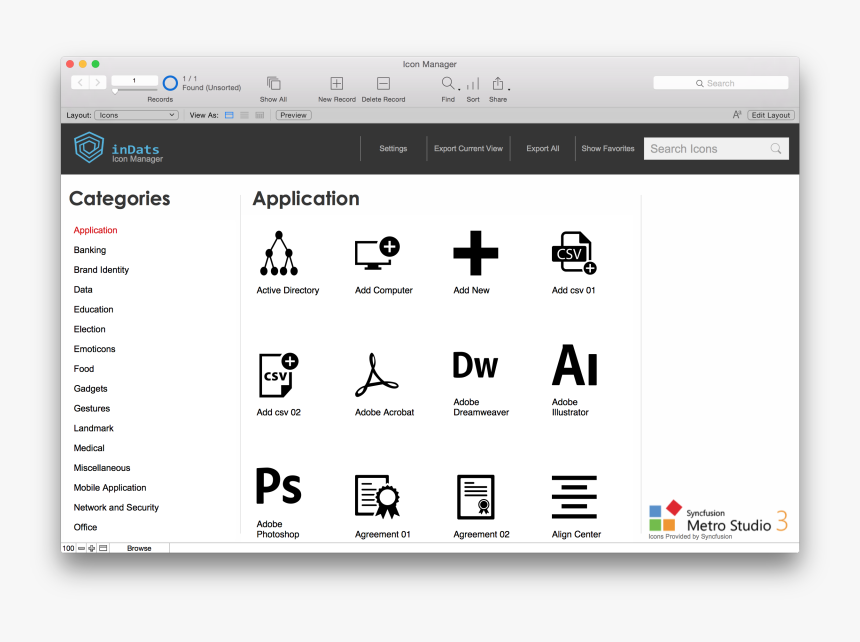Click the Edit Layout button

[771, 115]
